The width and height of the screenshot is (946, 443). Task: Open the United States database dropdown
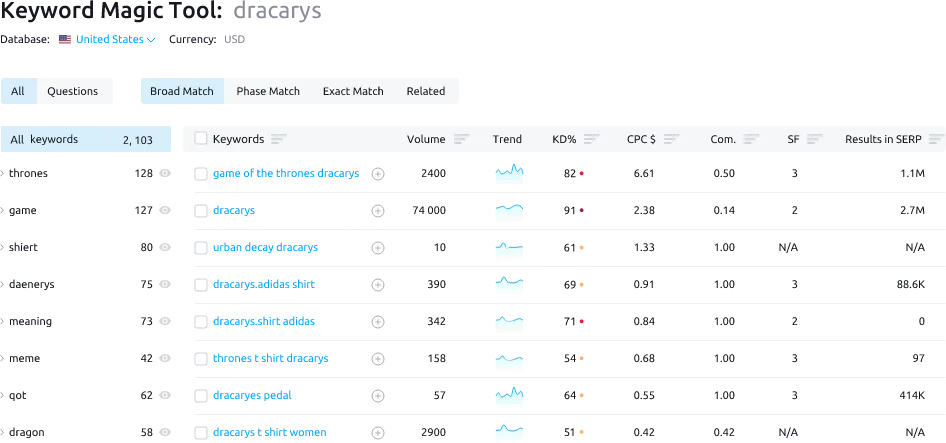pos(115,40)
